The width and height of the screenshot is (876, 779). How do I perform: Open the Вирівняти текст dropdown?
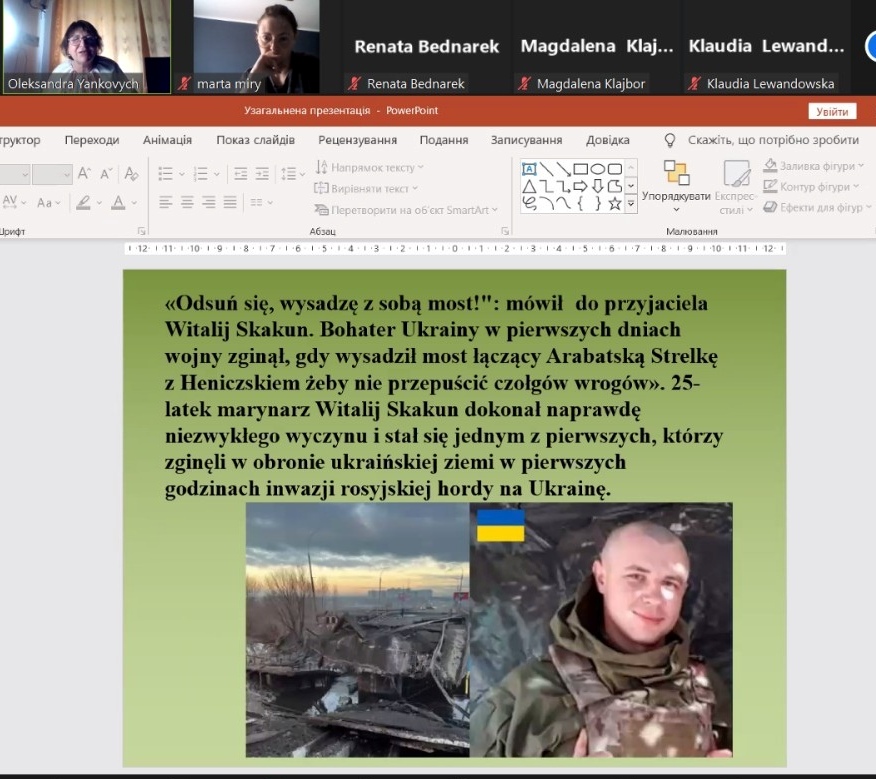366,188
